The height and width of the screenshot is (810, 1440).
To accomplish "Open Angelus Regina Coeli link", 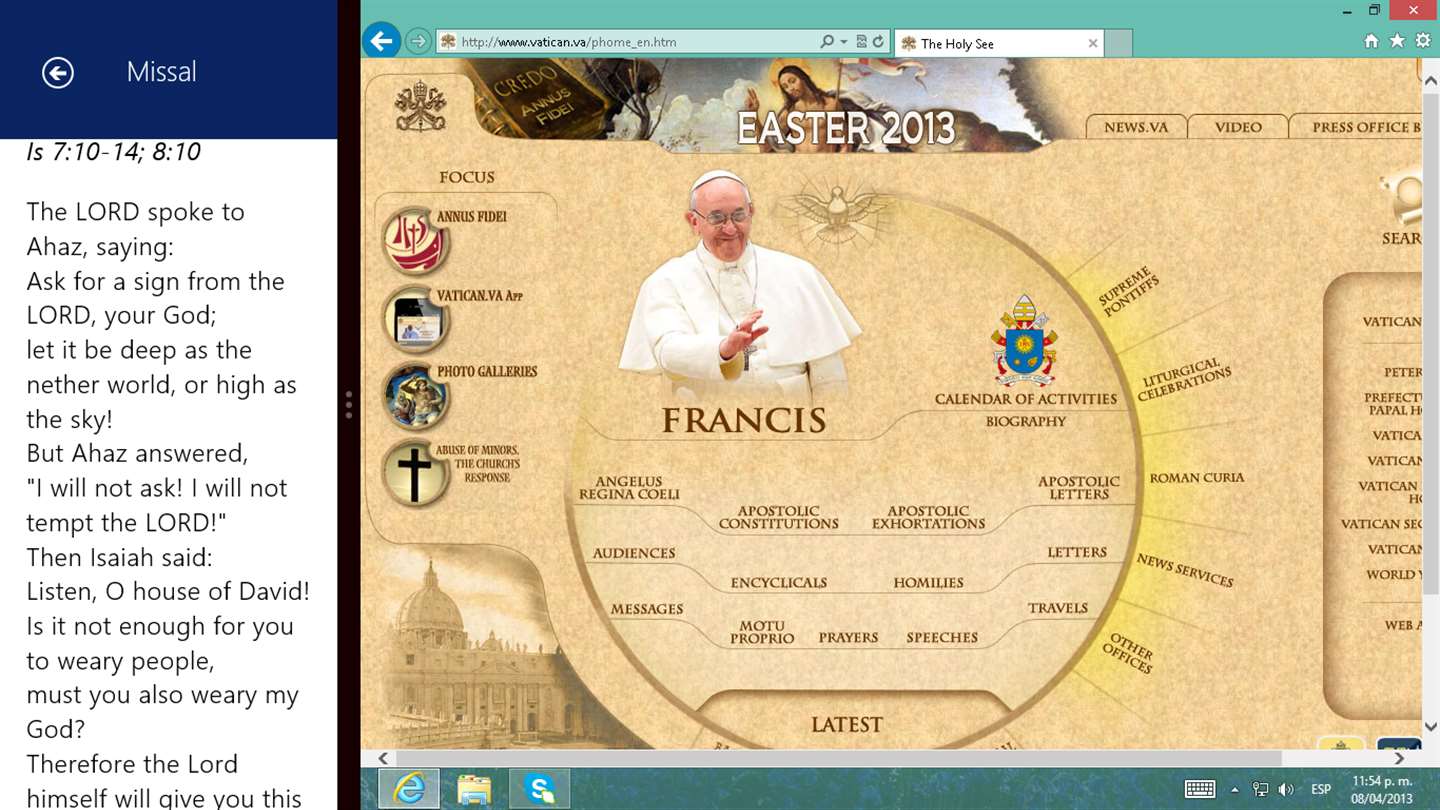I will pos(629,488).
